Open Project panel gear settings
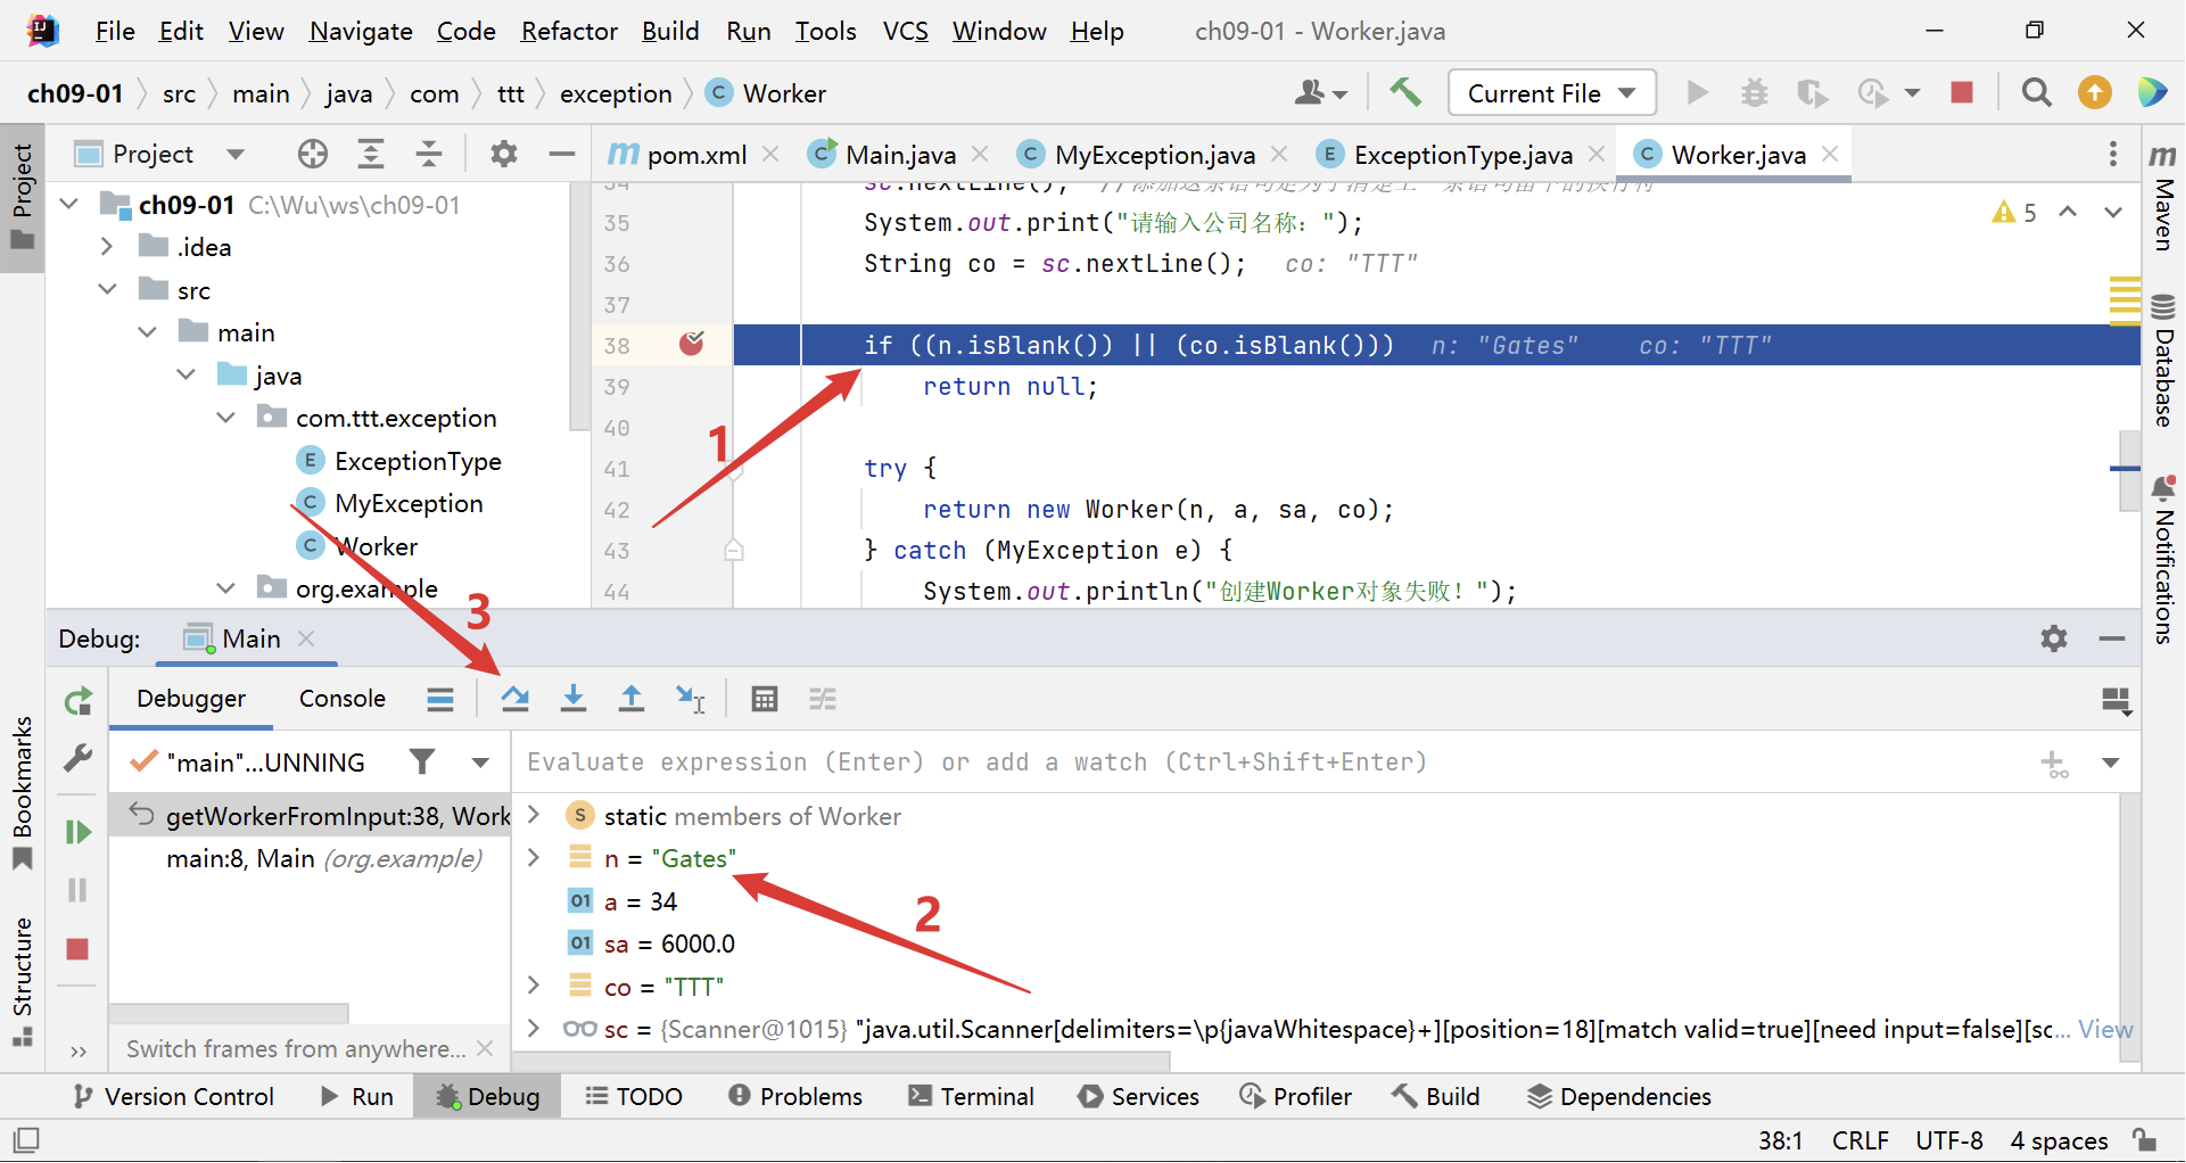This screenshot has height=1163, width=2186. pyautogui.click(x=504, y=154)
